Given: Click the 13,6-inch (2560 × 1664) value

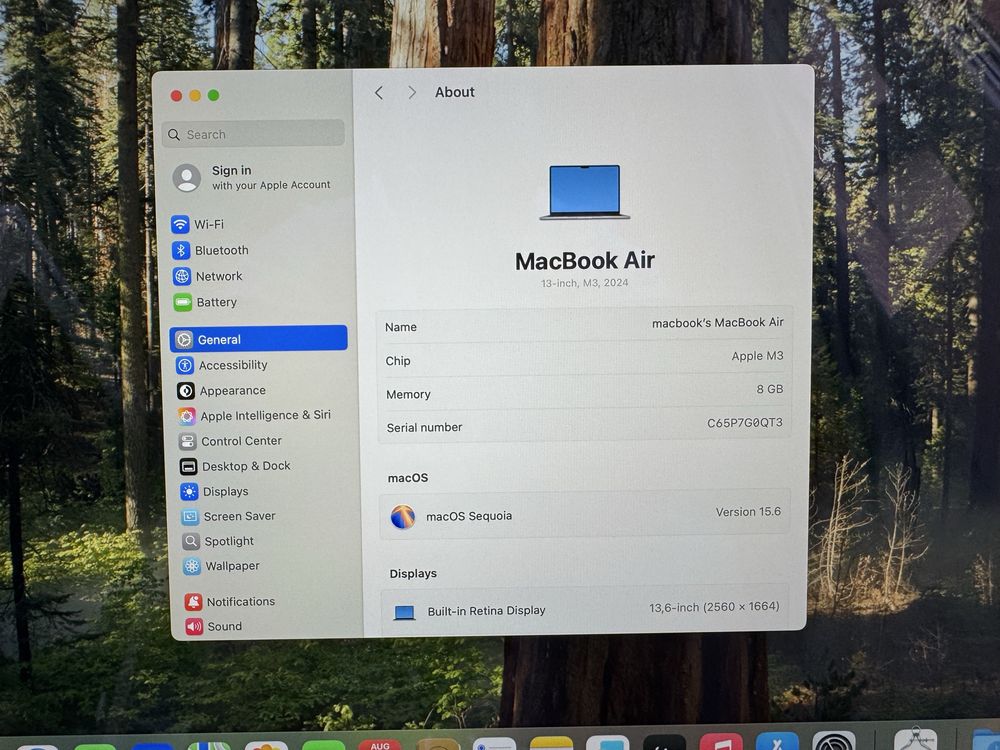Looking at the screenshot, I should [714, 607].
